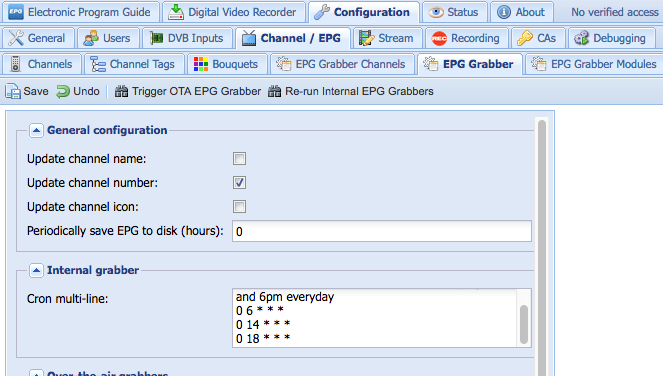Click the '0 14 * * *' cron line
The image size is (663, 376).
point(263,324)
